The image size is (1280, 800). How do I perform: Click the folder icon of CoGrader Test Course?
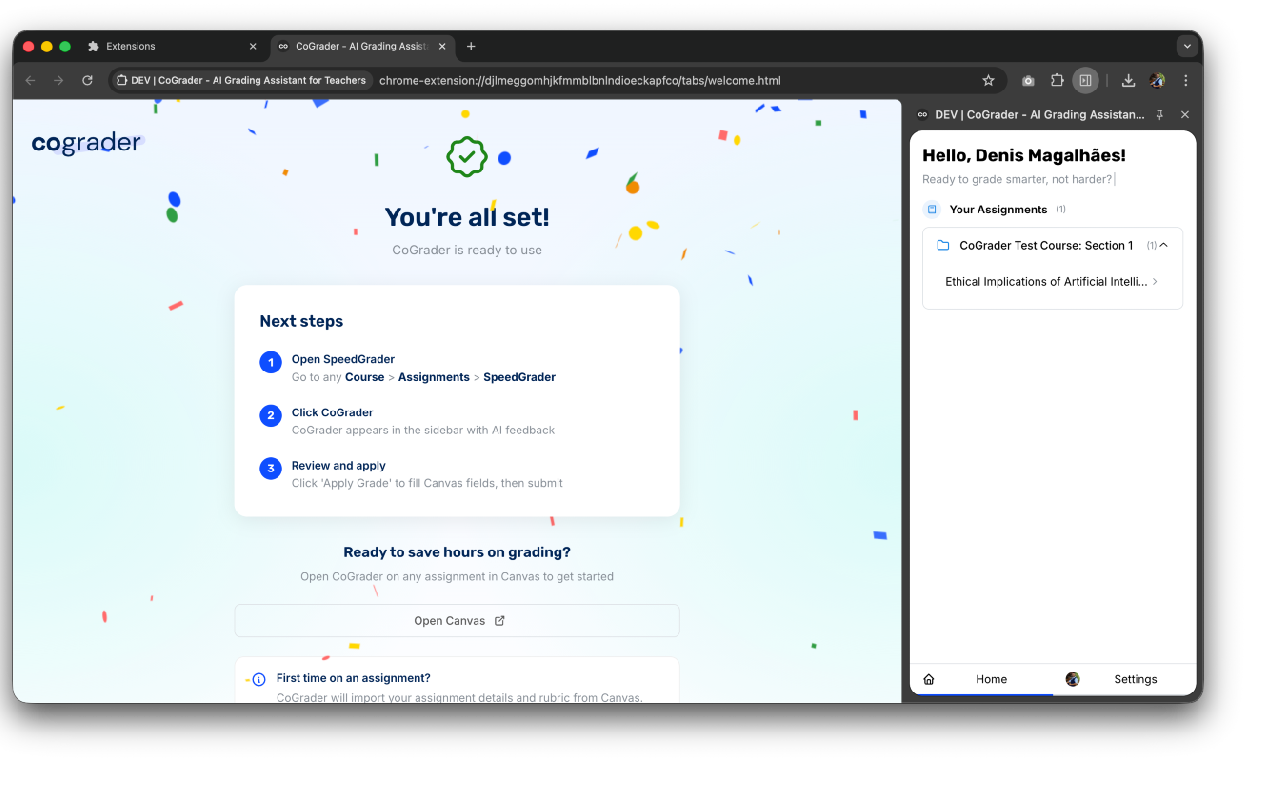tap(943, 245)
